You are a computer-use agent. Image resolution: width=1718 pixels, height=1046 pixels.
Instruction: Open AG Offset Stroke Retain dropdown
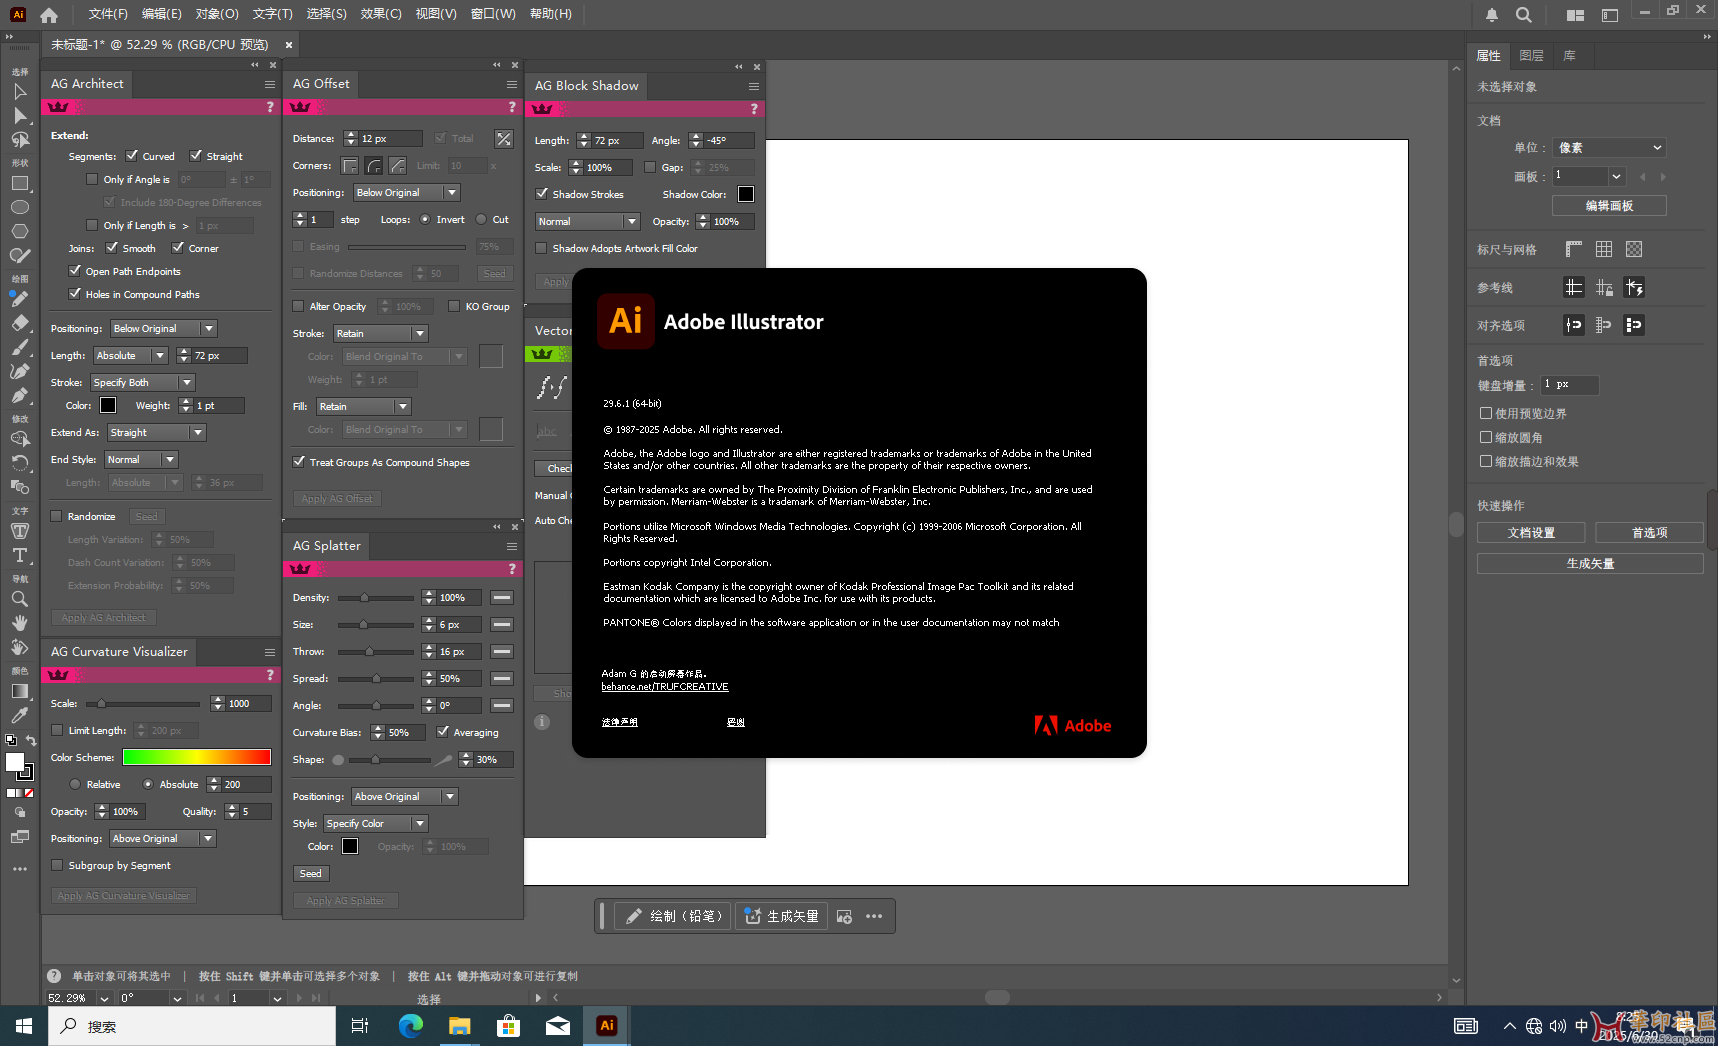[x=381, y=334]
